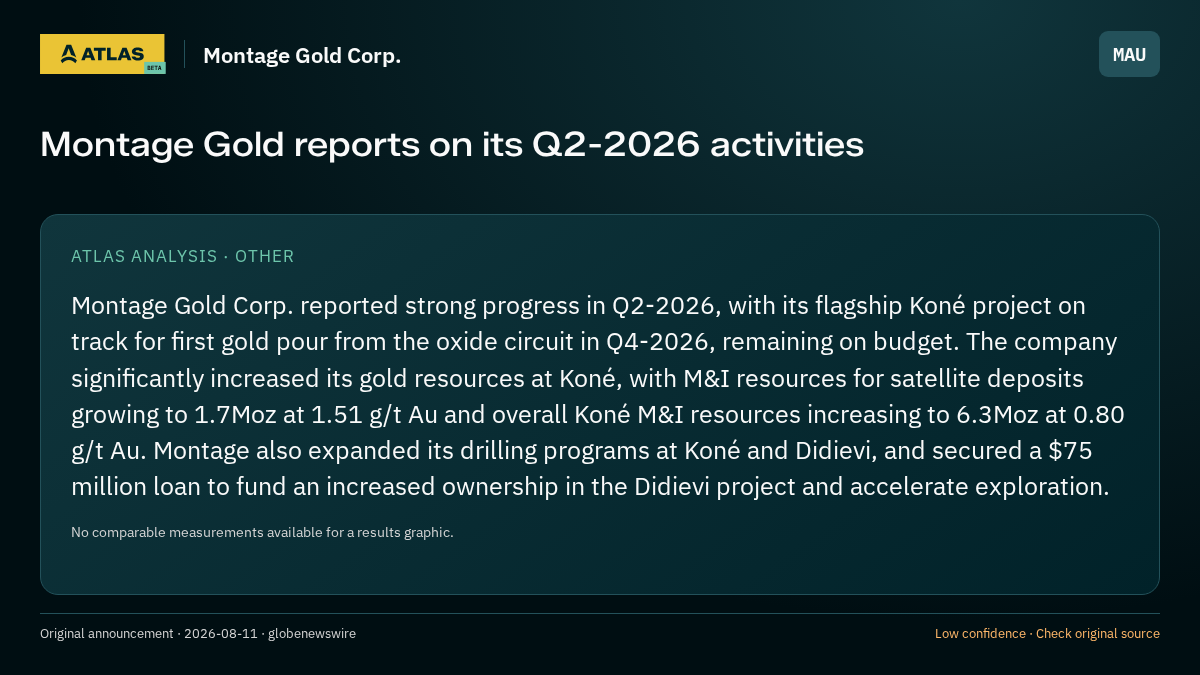The width and height of the screenshot is (1200, 675).
Task: Select the 'No comparable measurements available' note
Action: 262,532
